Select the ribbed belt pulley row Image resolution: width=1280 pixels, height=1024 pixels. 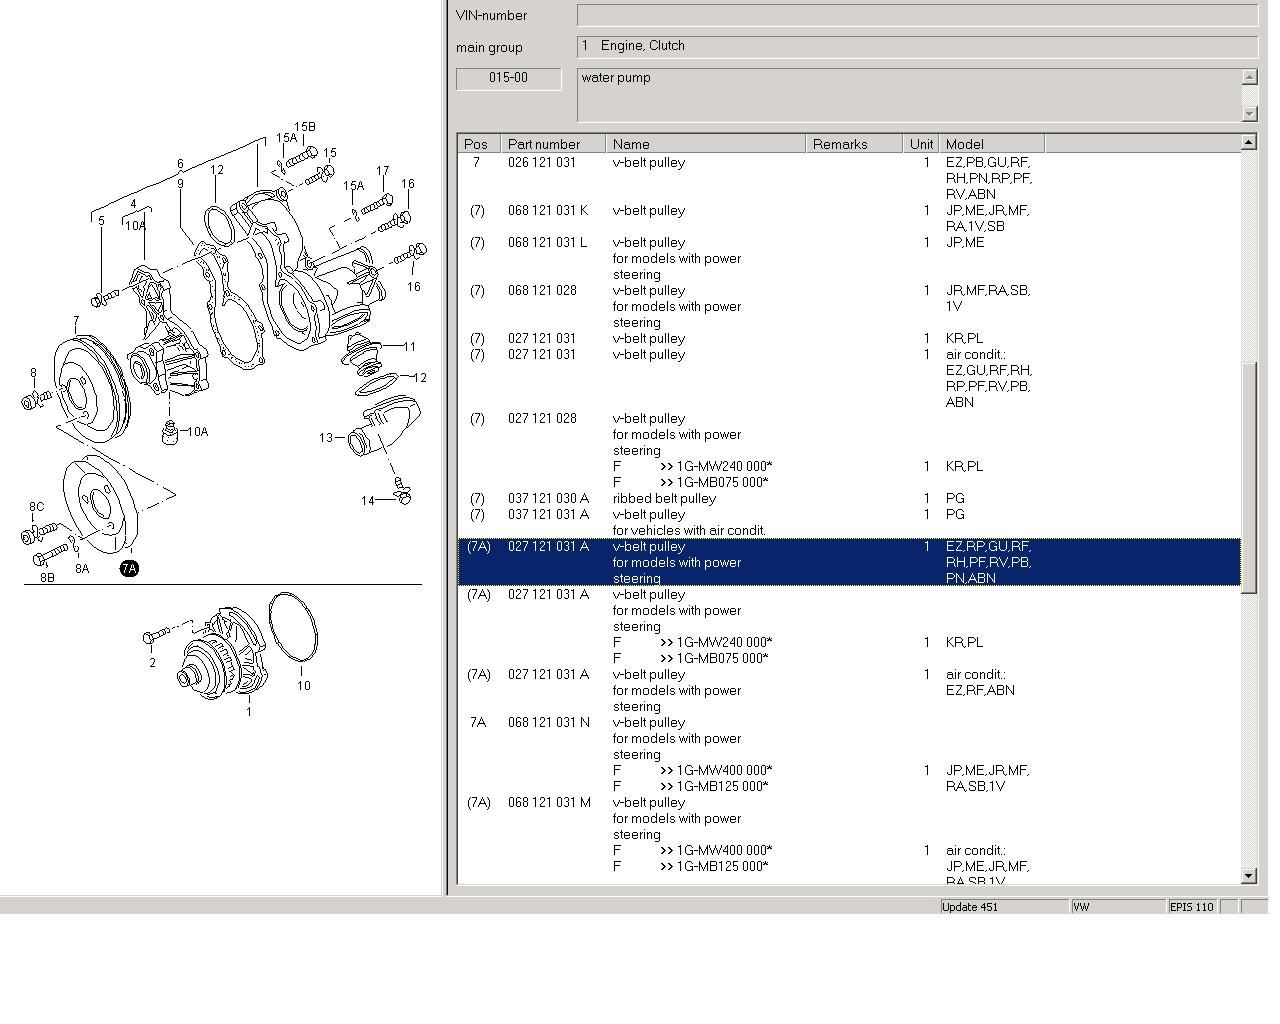point(664,498)
